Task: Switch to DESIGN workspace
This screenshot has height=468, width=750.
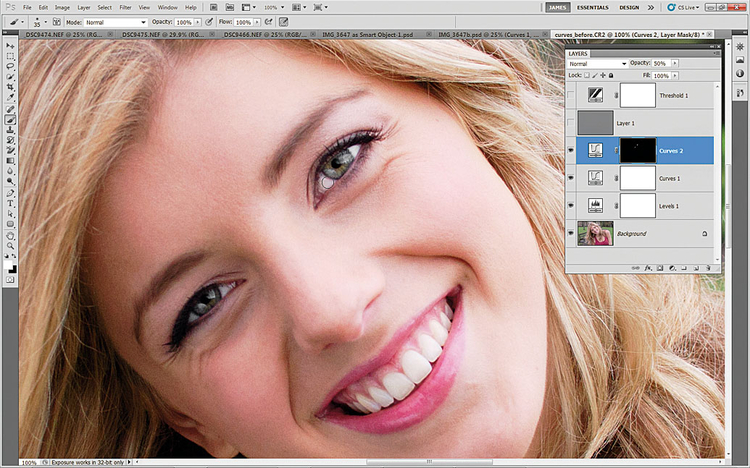Action: 629,8
